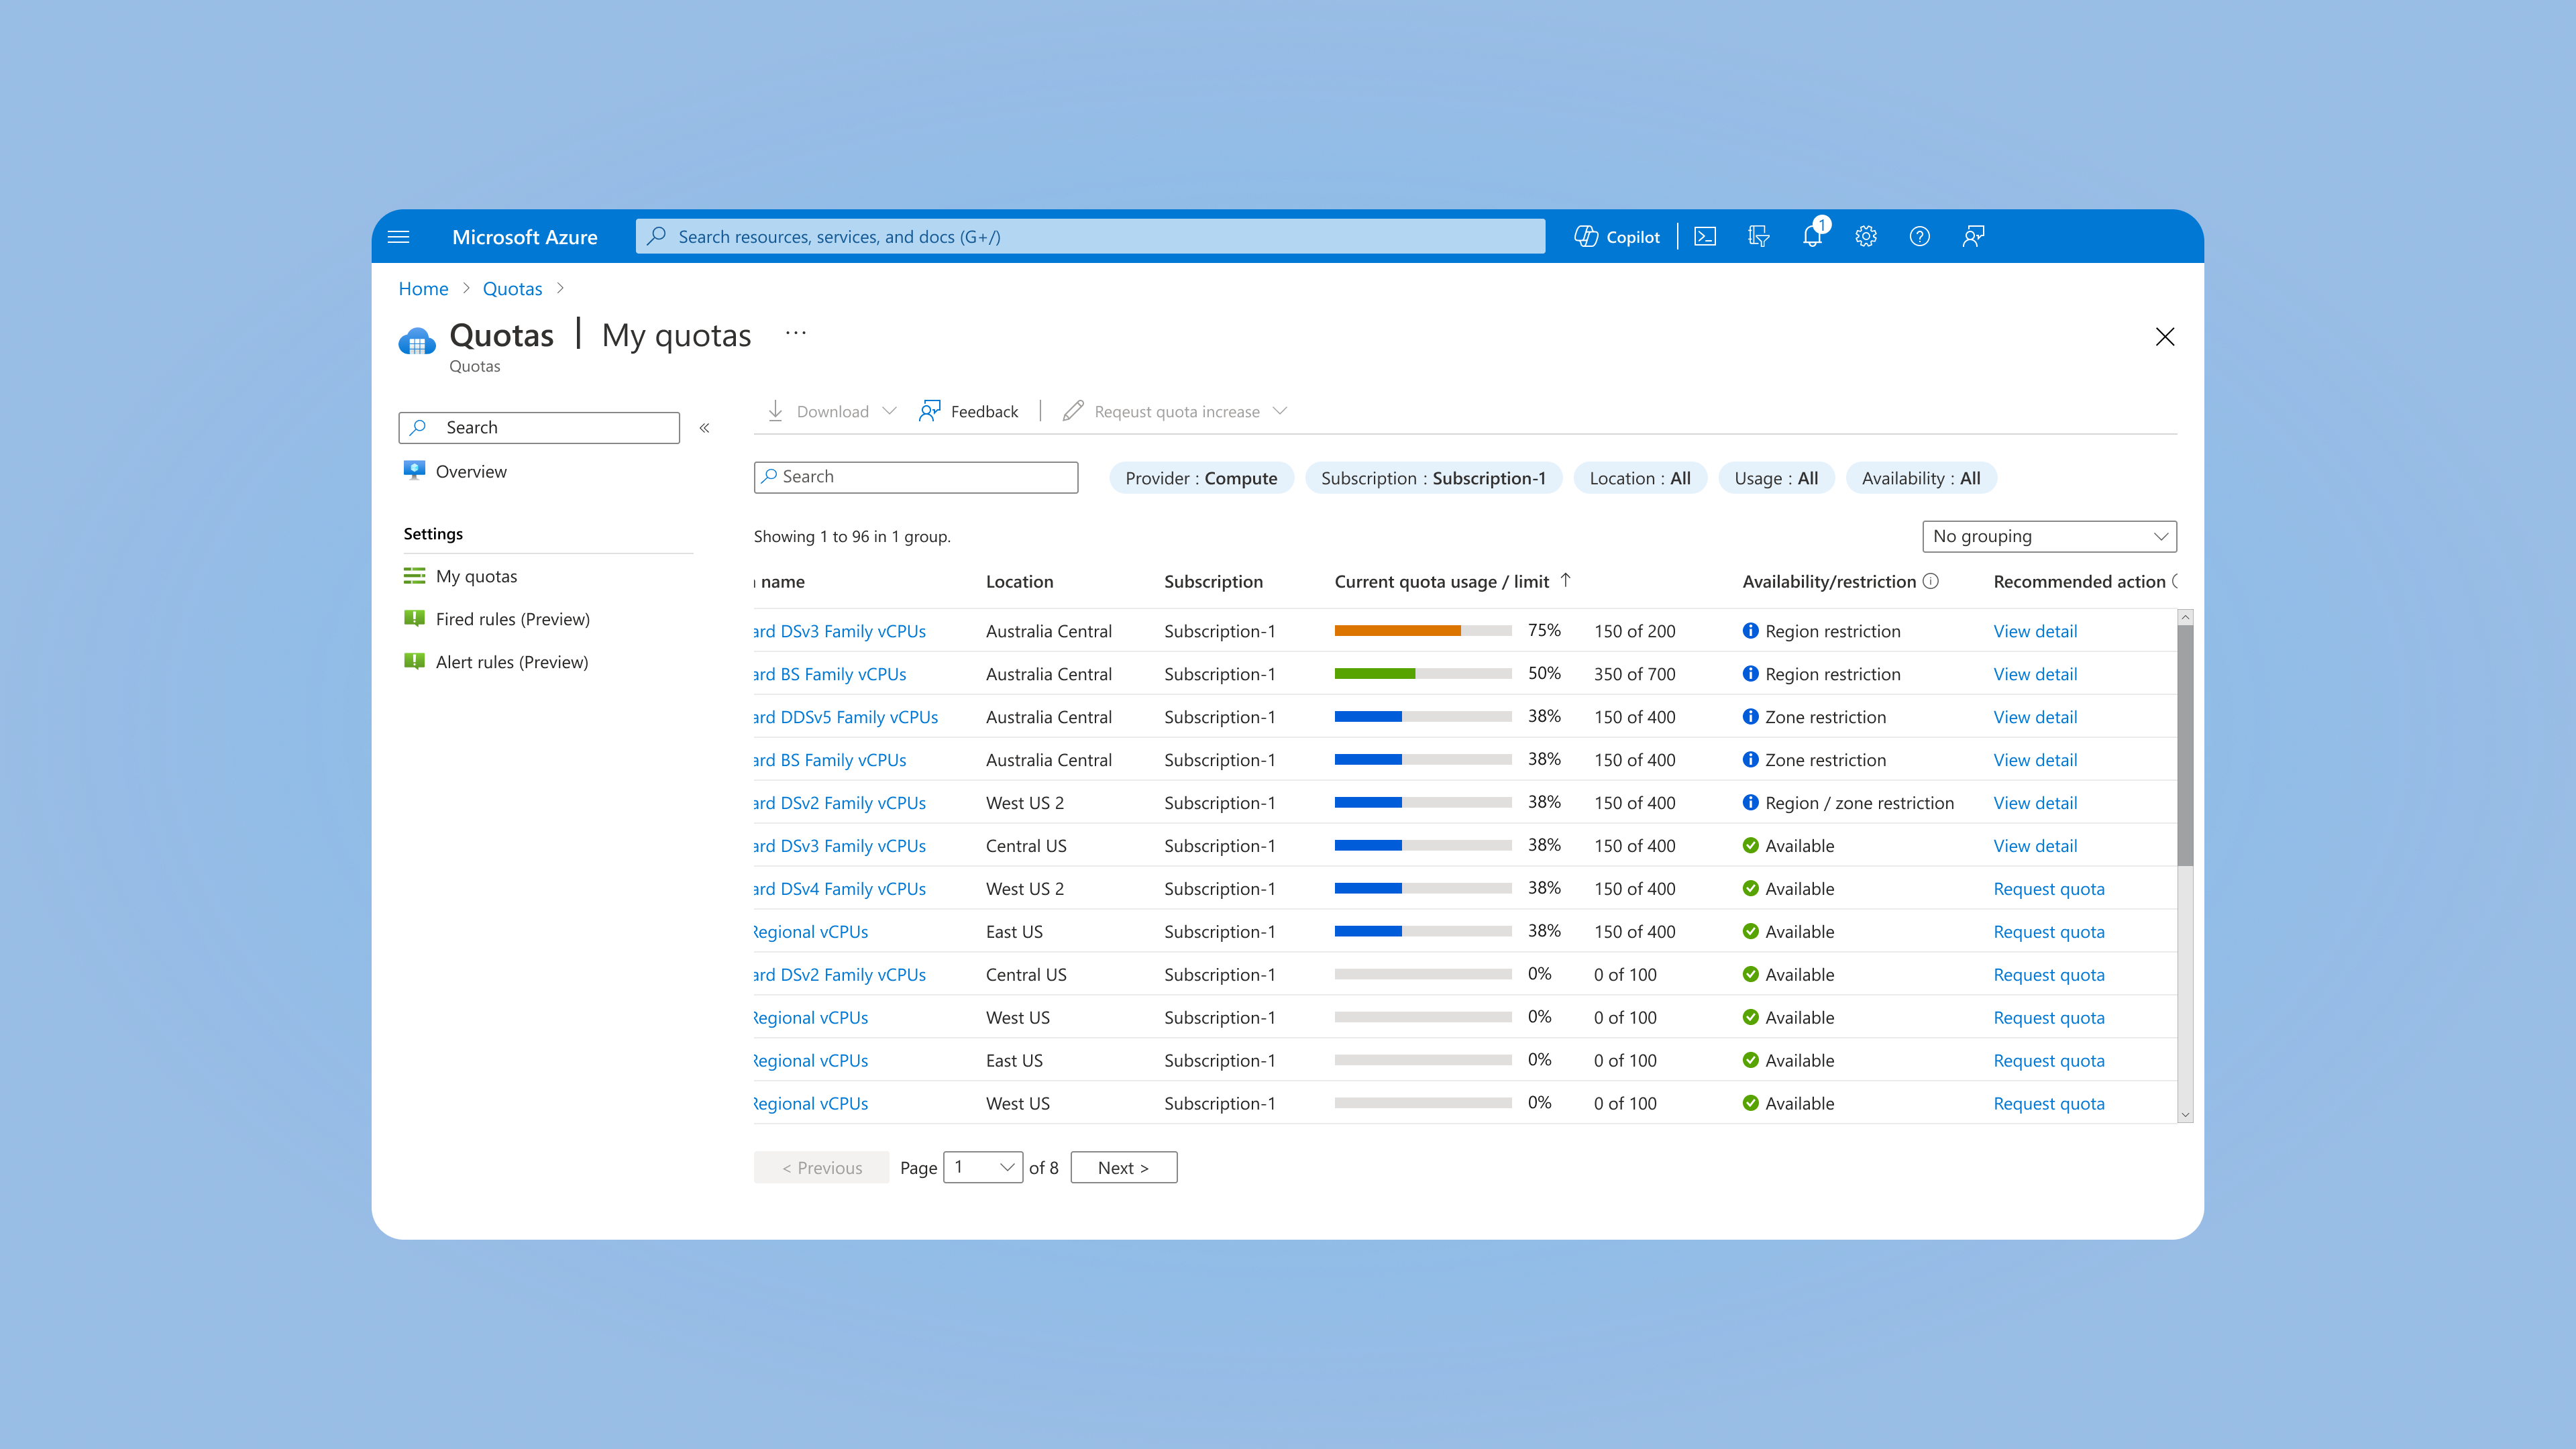Focus the quota table Search field
The height and width of the screenshot is (1449, 2576).
click(916, 477)
